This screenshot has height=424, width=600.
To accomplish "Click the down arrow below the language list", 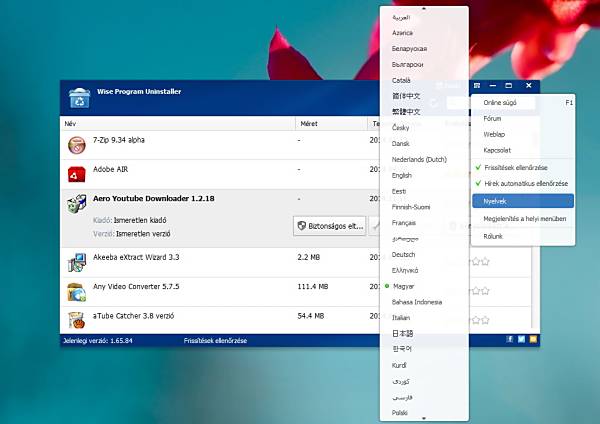I will (424, 419).
